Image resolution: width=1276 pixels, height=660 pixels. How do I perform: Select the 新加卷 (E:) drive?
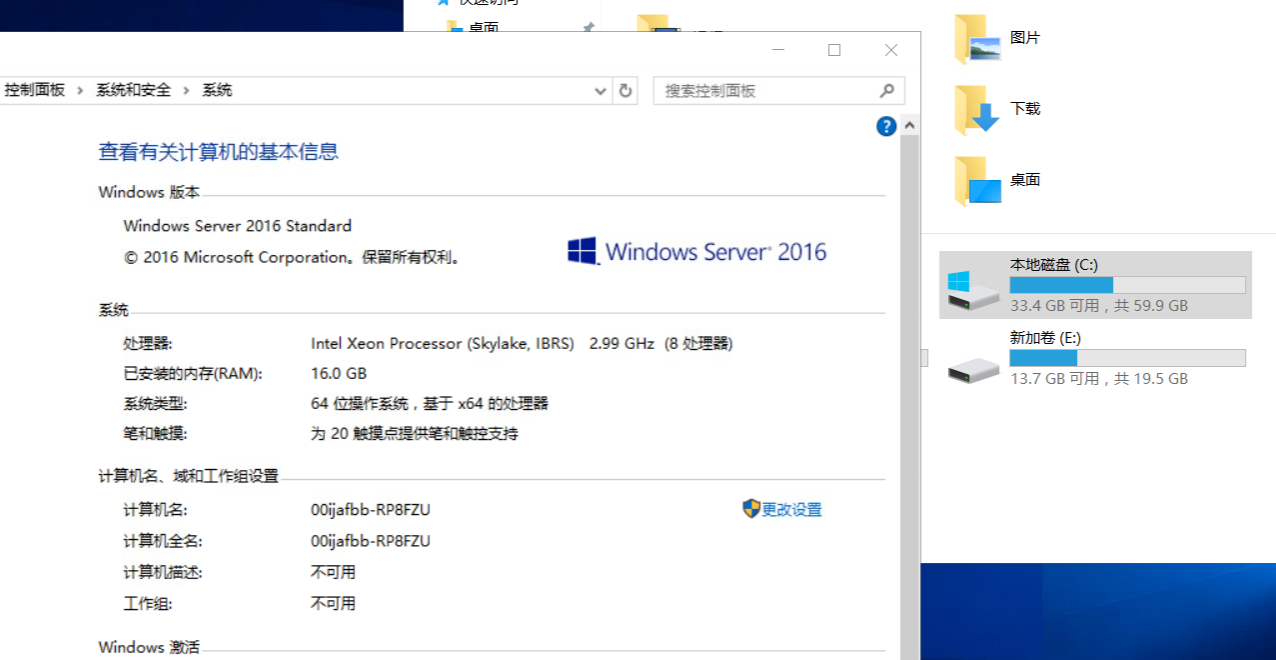pos(1095,358)
